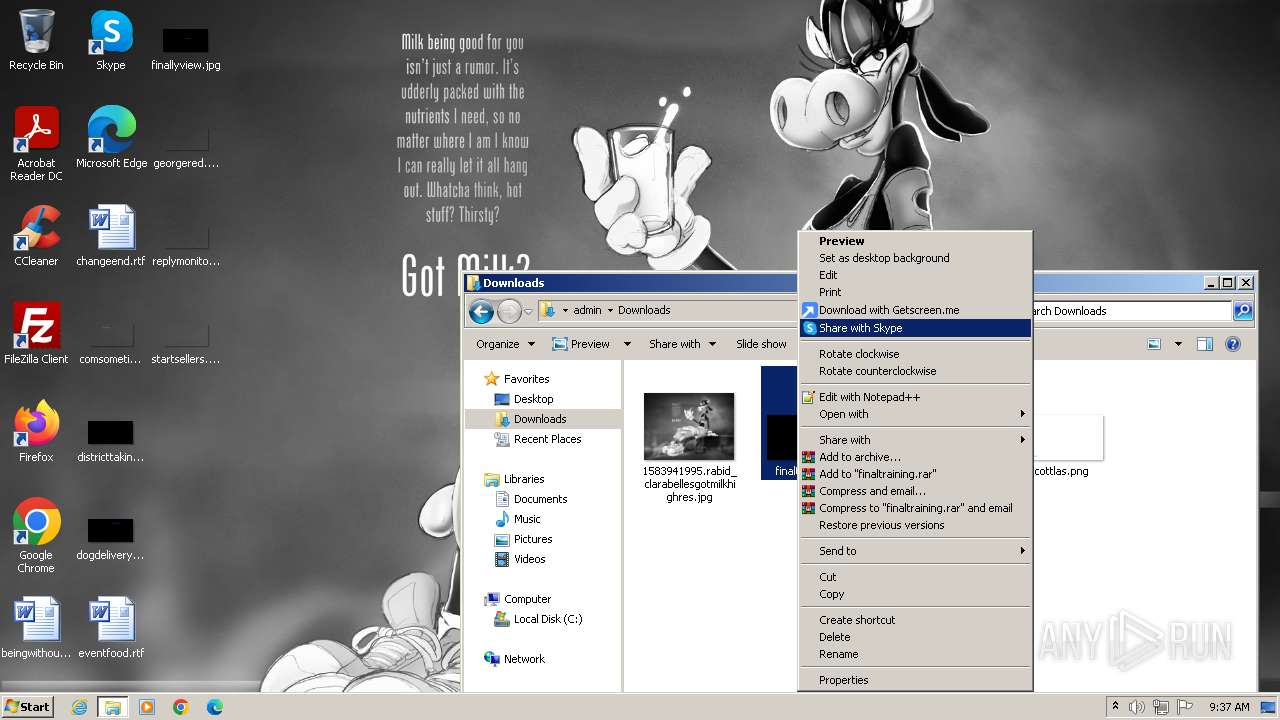Open Microsoft Edge desktop shortcut
The height and width of the screenshot is (720, 1280).
coord(111,138)
